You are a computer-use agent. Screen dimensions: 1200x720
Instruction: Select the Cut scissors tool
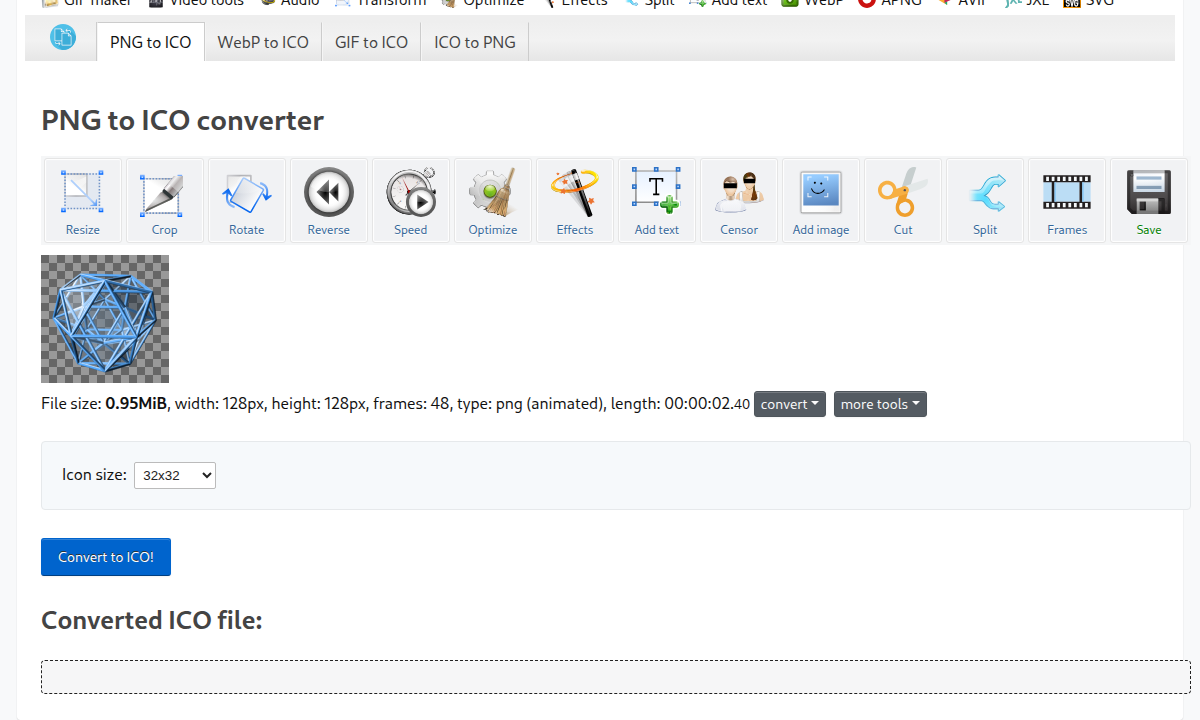pyautogui.click(x=903, y=201)
